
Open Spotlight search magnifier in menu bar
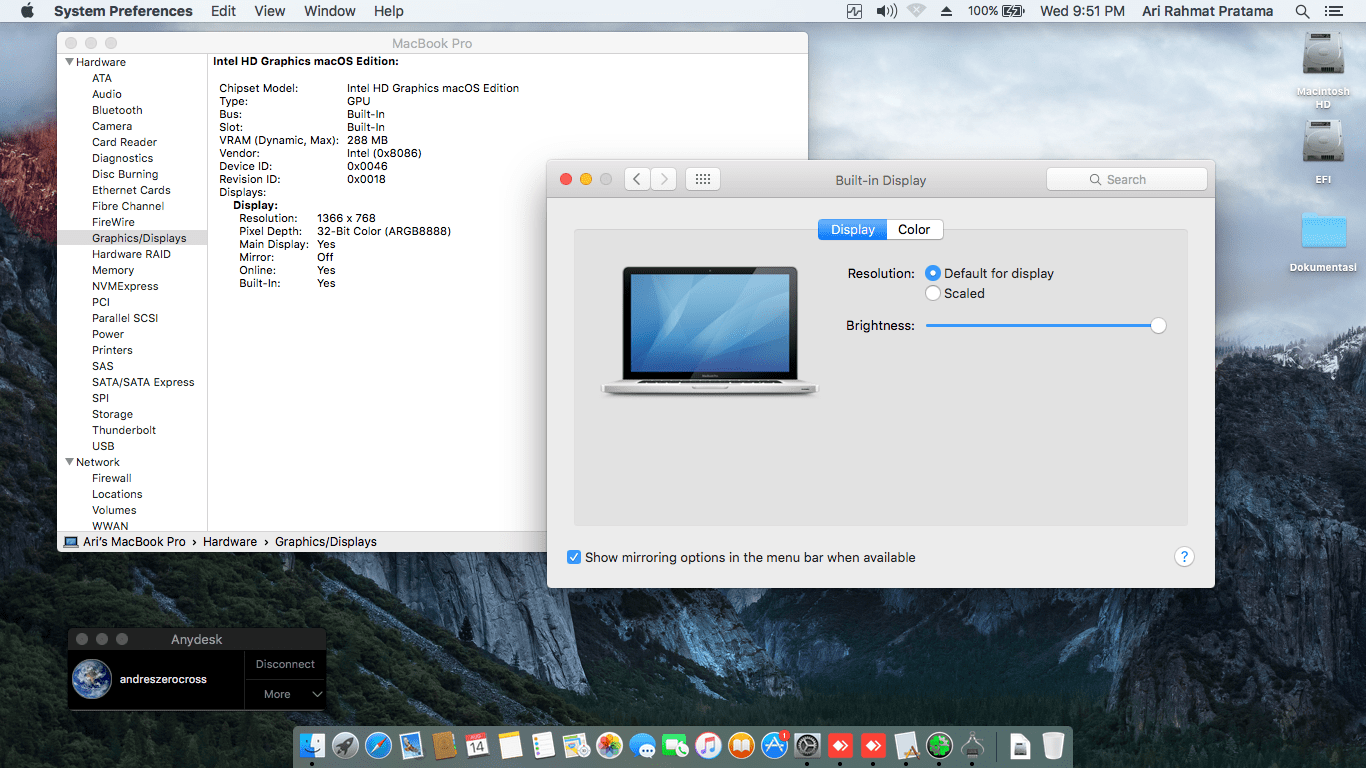pos(1302,11)
